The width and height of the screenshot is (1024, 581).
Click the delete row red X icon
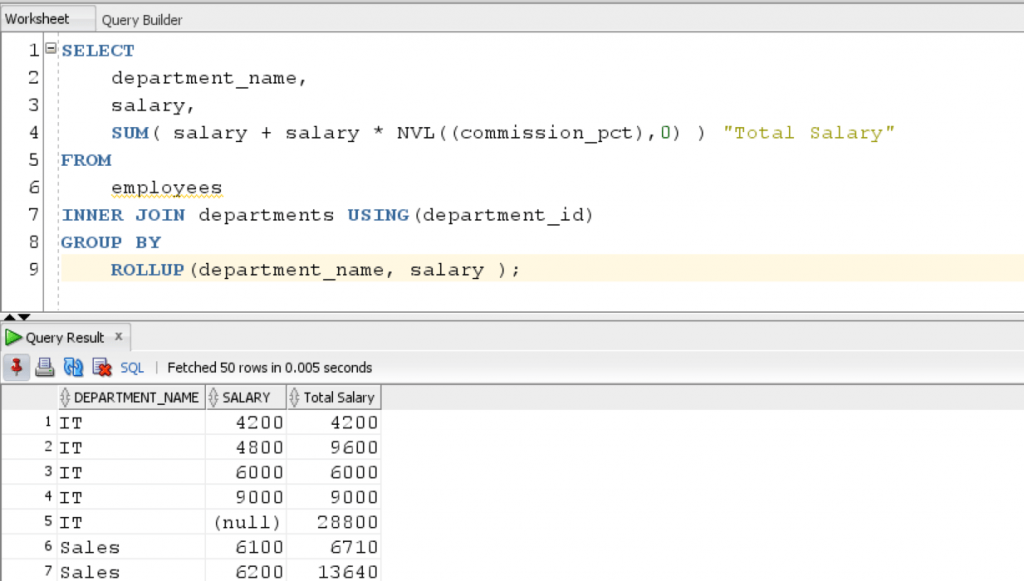tap(101, 367)
